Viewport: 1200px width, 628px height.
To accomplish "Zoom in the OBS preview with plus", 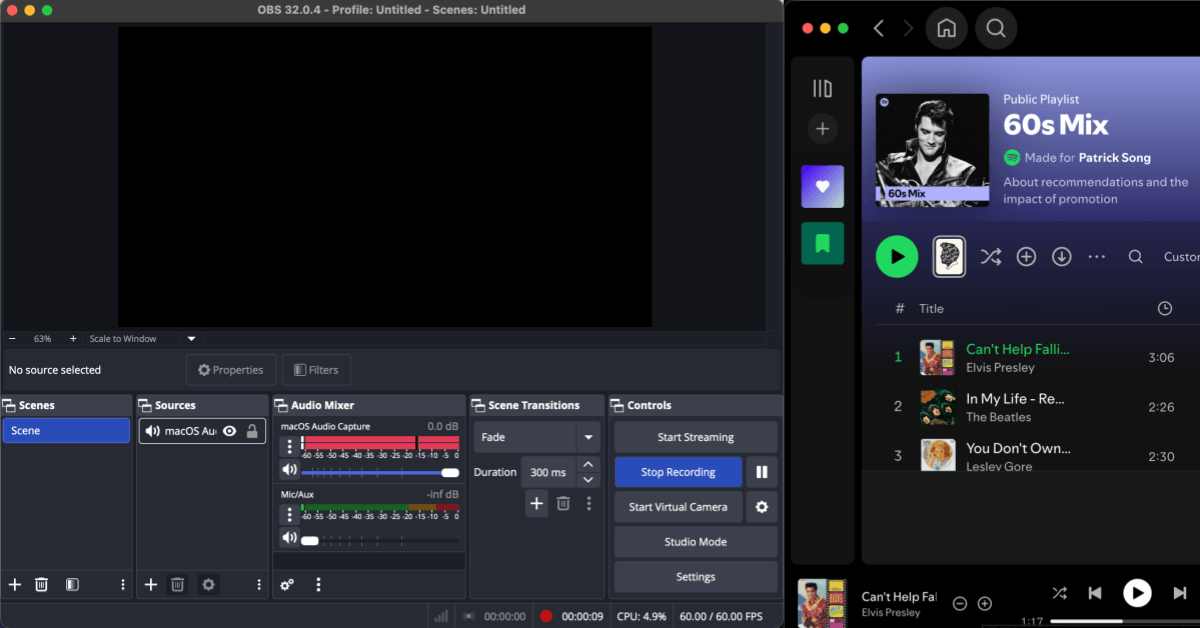I will pos(73,339).
